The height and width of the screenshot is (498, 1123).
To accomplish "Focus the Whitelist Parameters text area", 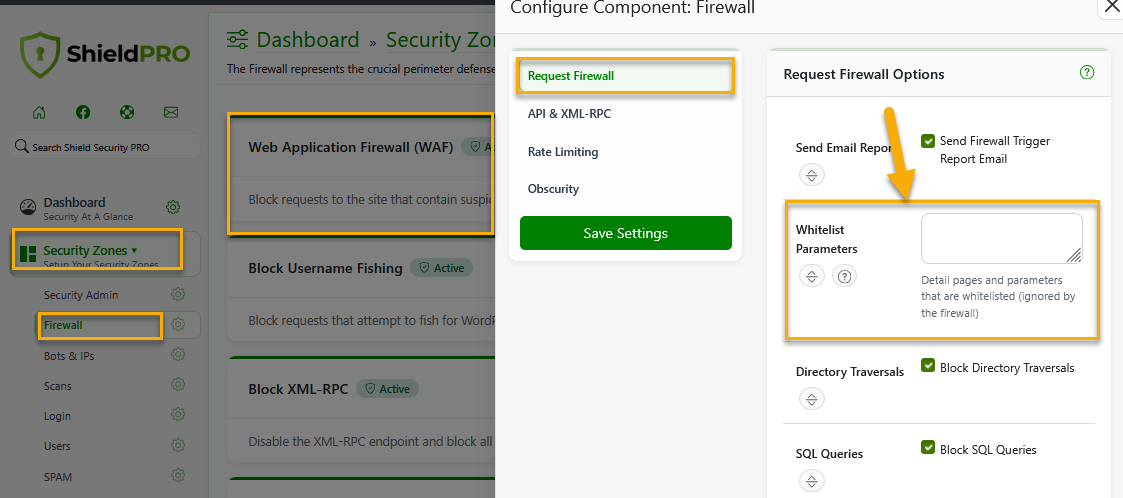I will 1002,238.
